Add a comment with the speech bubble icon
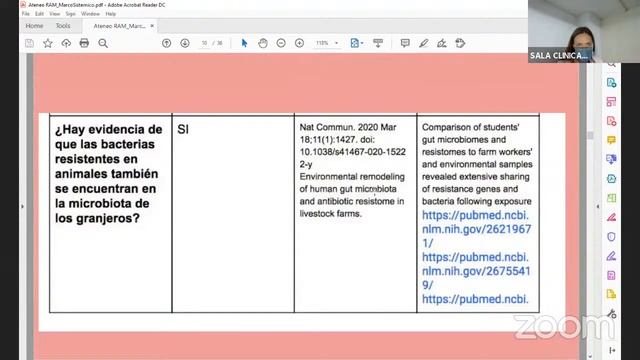This screenshot has height=360, width=640. (x=405, y=43)
